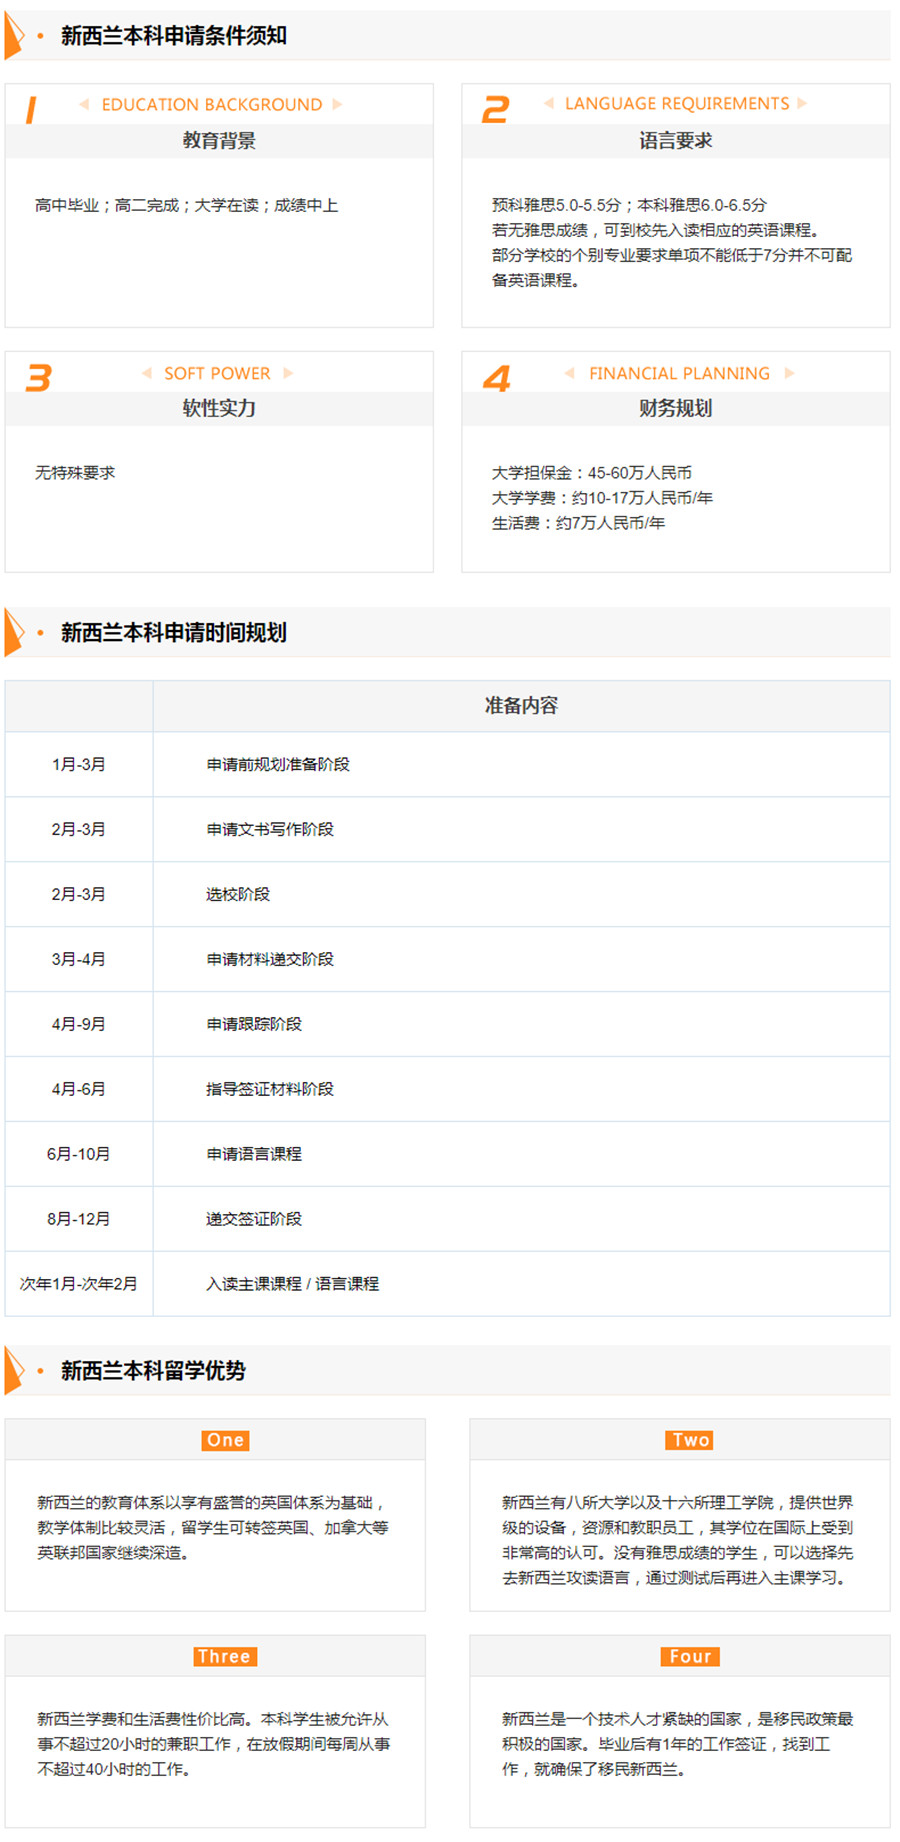Click the 准备内容 table column header
The height and width of the screenshot is (1842, 900).
click(x=521, y=706)
